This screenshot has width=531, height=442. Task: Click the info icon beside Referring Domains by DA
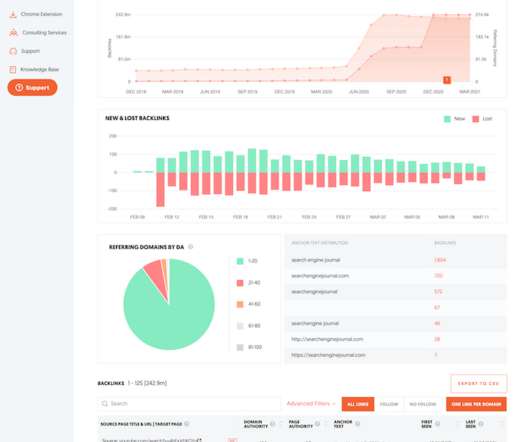tap(191, 247)
